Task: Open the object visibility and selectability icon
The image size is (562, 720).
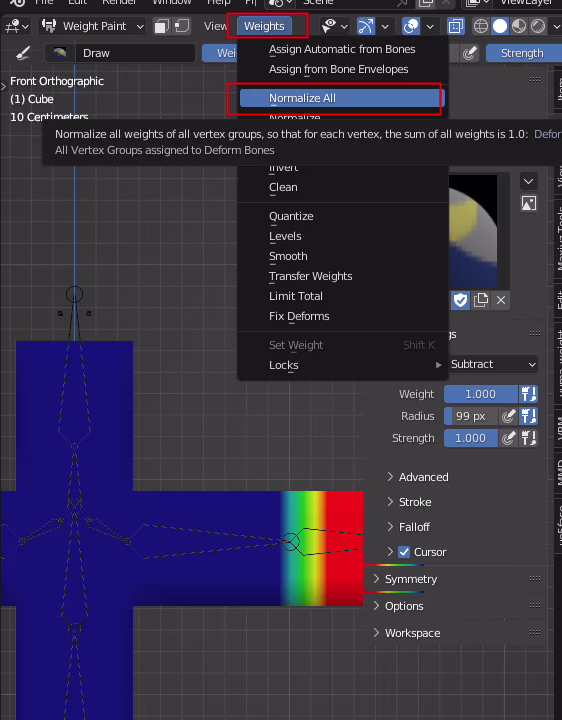Action: (333, 26)
